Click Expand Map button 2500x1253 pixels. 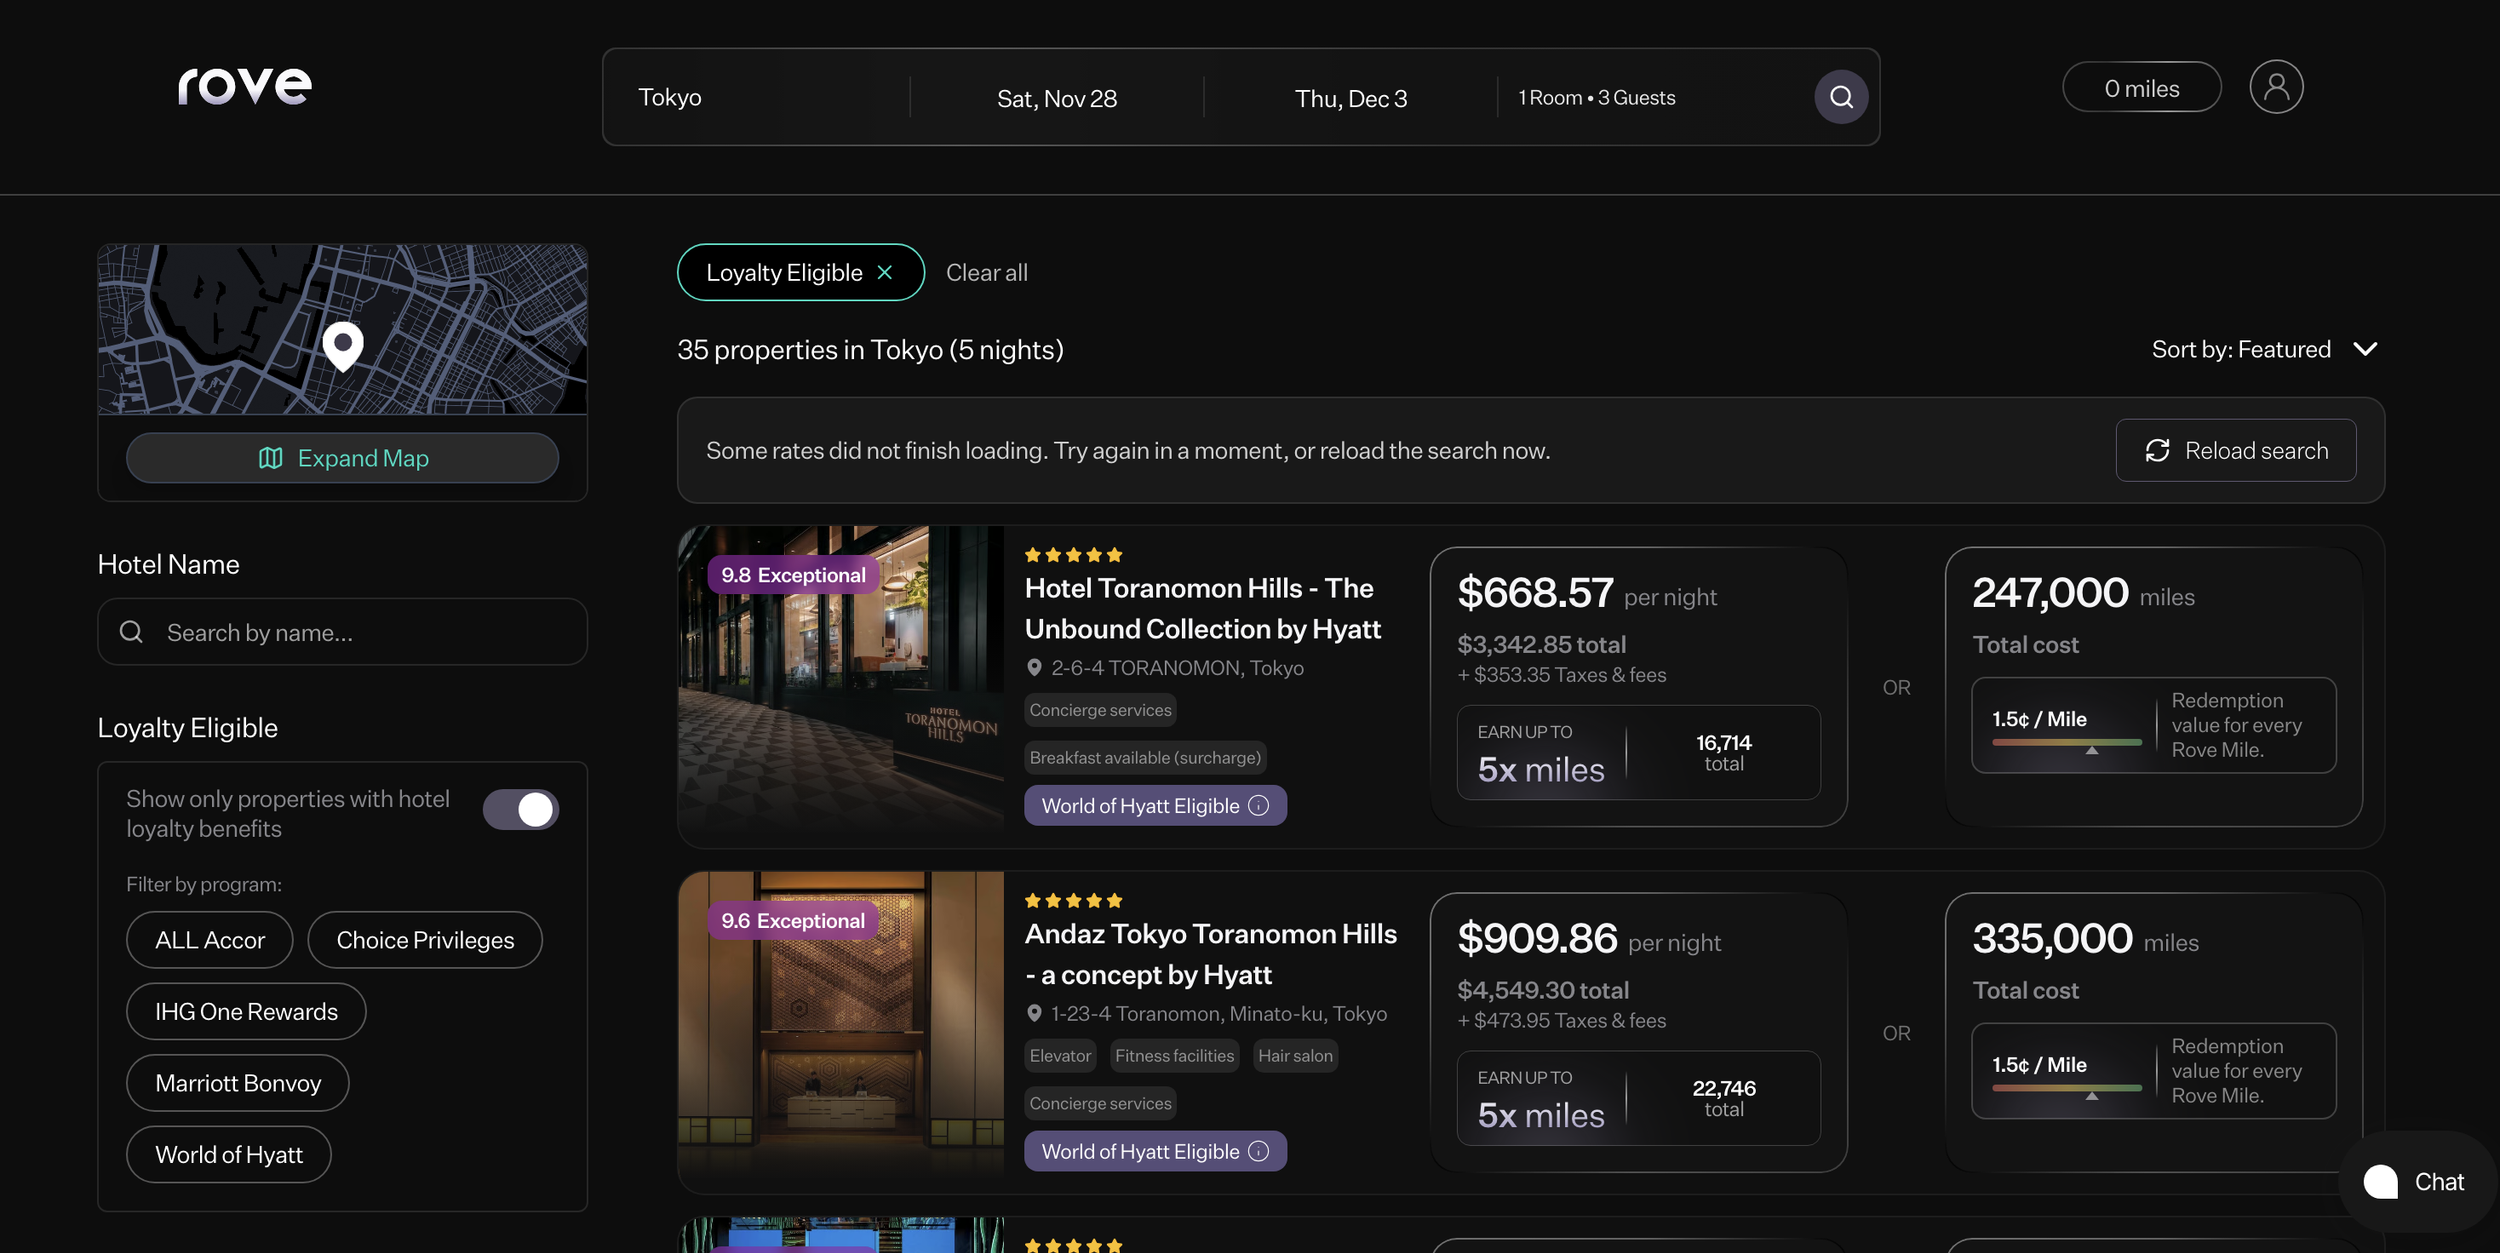343,458
